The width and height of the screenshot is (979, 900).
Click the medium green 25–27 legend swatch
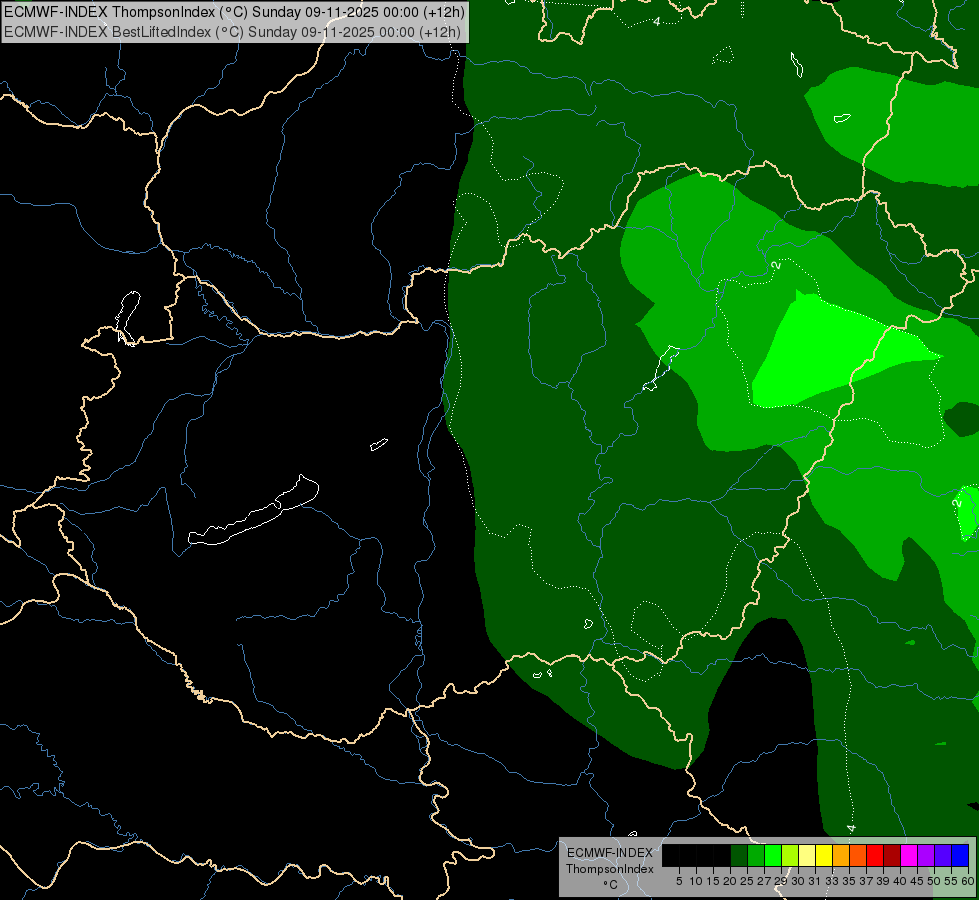coord(756,855)
